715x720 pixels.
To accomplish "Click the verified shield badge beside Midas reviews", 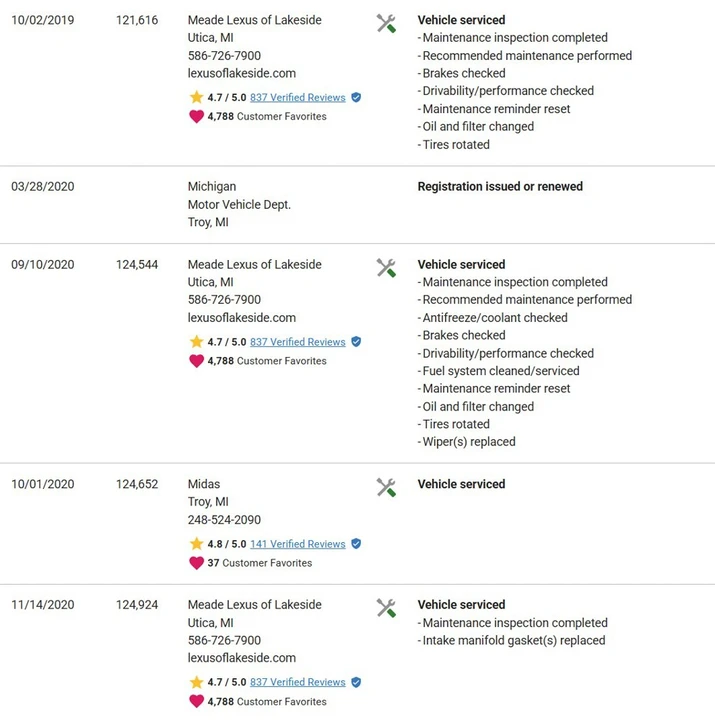I will click(x=356, y=544).
